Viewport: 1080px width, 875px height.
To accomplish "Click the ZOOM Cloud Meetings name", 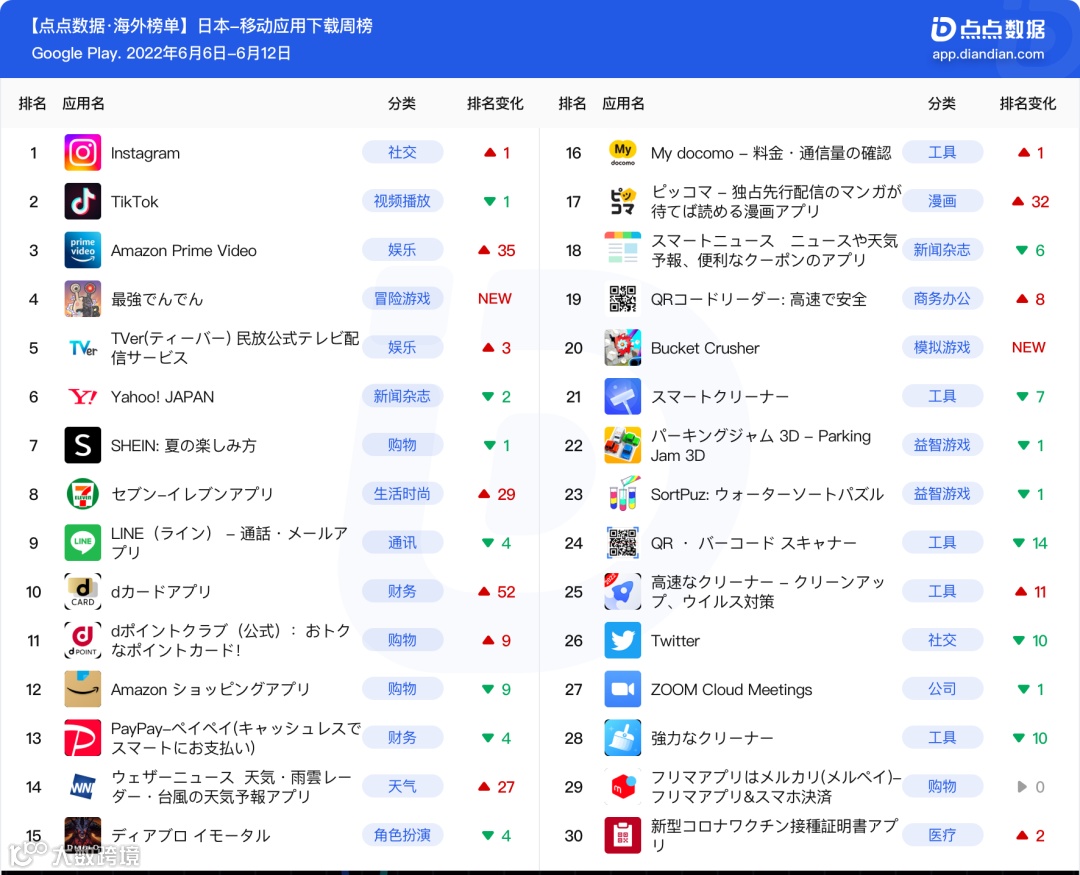I will point(731,690).
